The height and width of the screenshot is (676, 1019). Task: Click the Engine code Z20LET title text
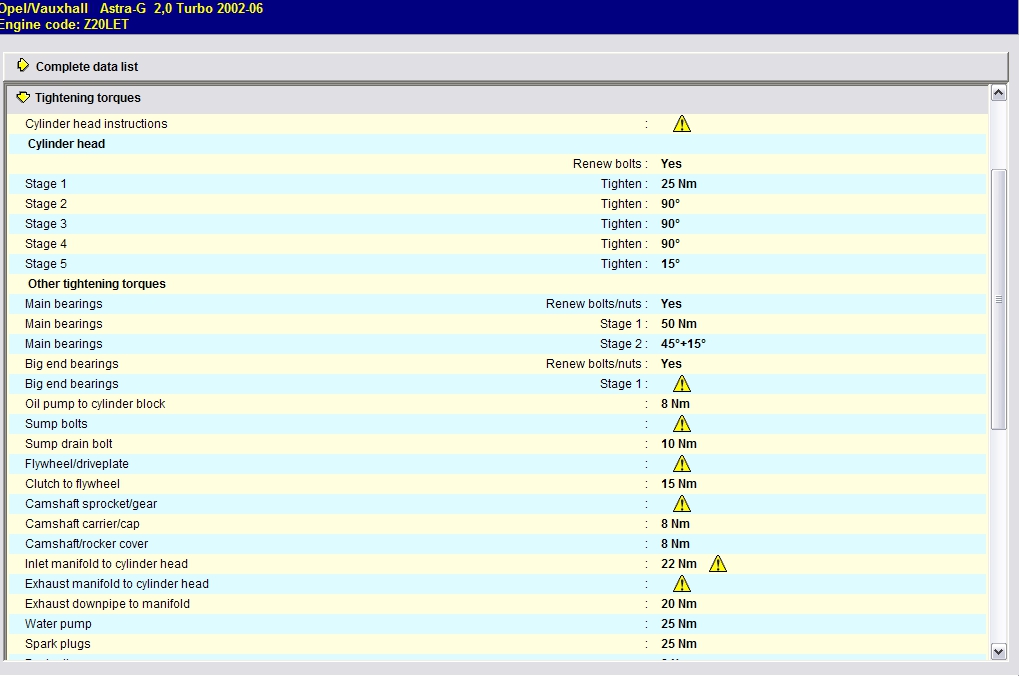(64, 25)
